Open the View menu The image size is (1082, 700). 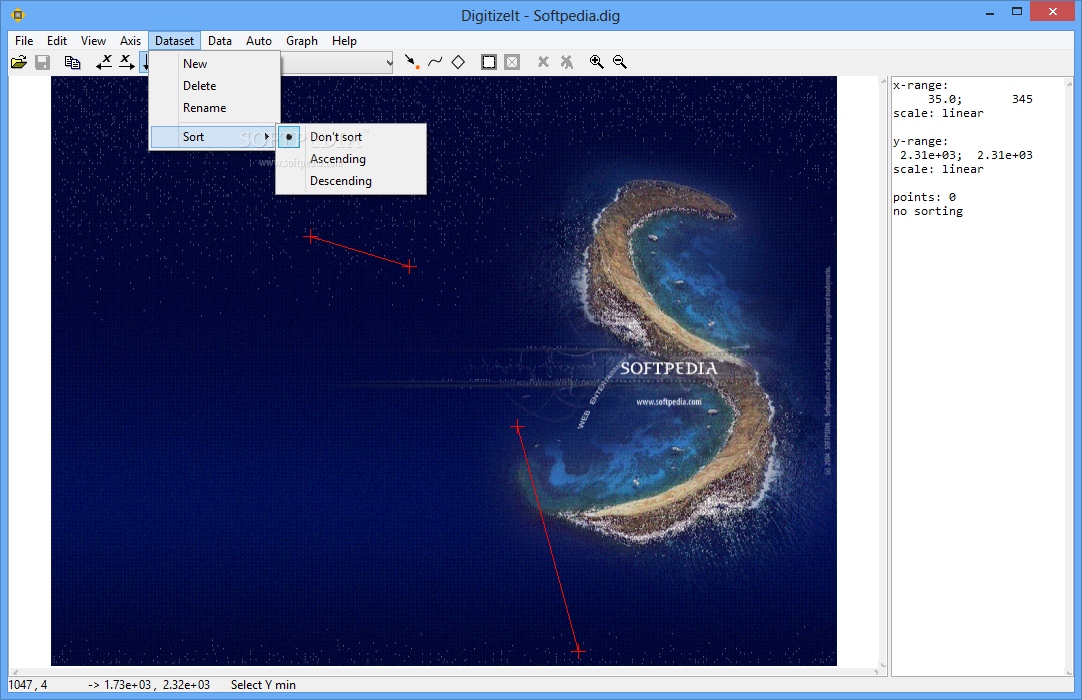click(93, 41)
